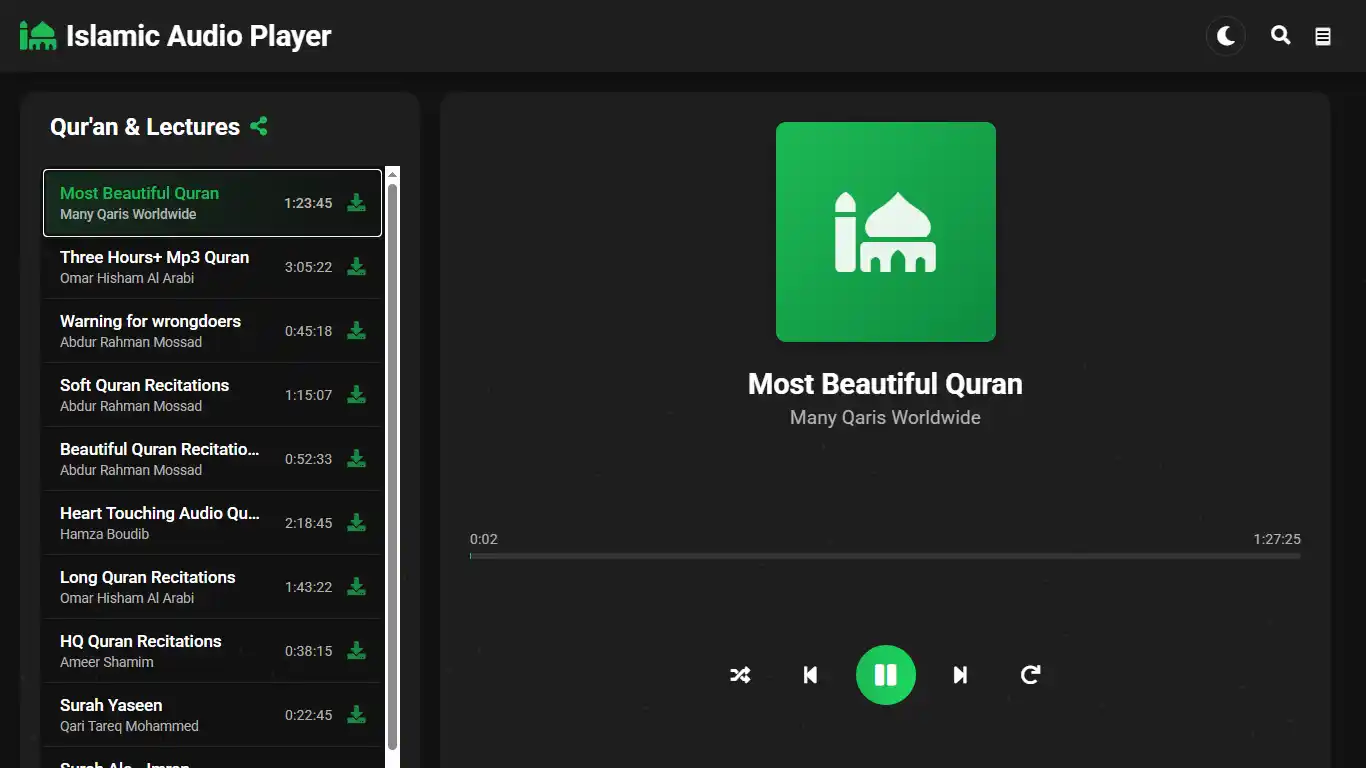Download Surah Yaseen track
1366x768 pixels.
tap(356, 715)
